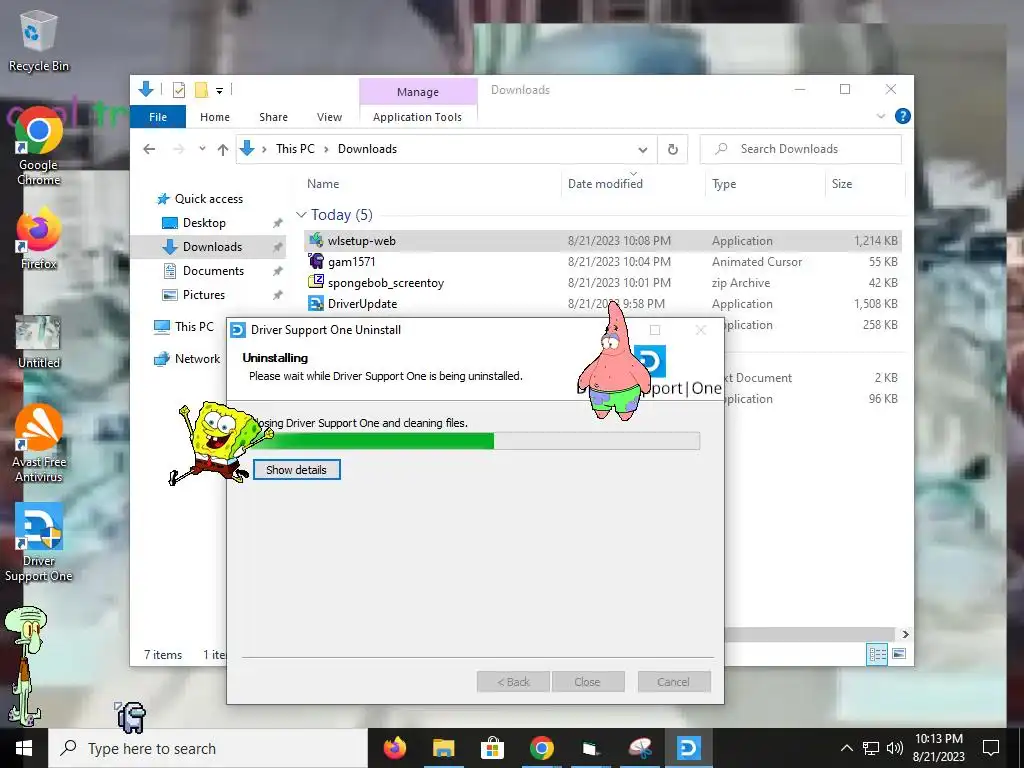Open Untitled desktop file thumbnail
Viewport: 1024px width, 768px height.
tap(38, 342)
